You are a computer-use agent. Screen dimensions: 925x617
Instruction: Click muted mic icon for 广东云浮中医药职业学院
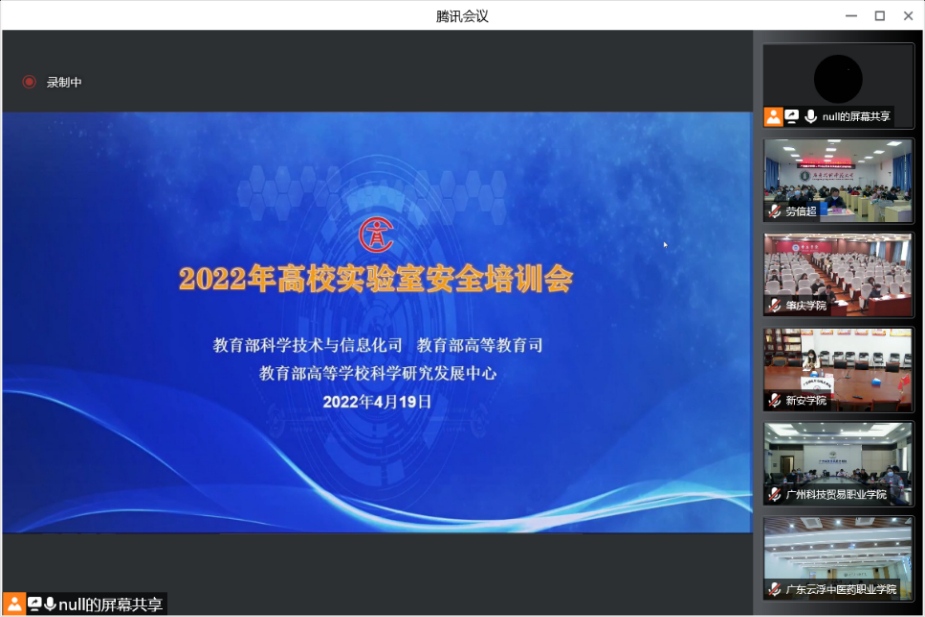click(x=774, y=589)
